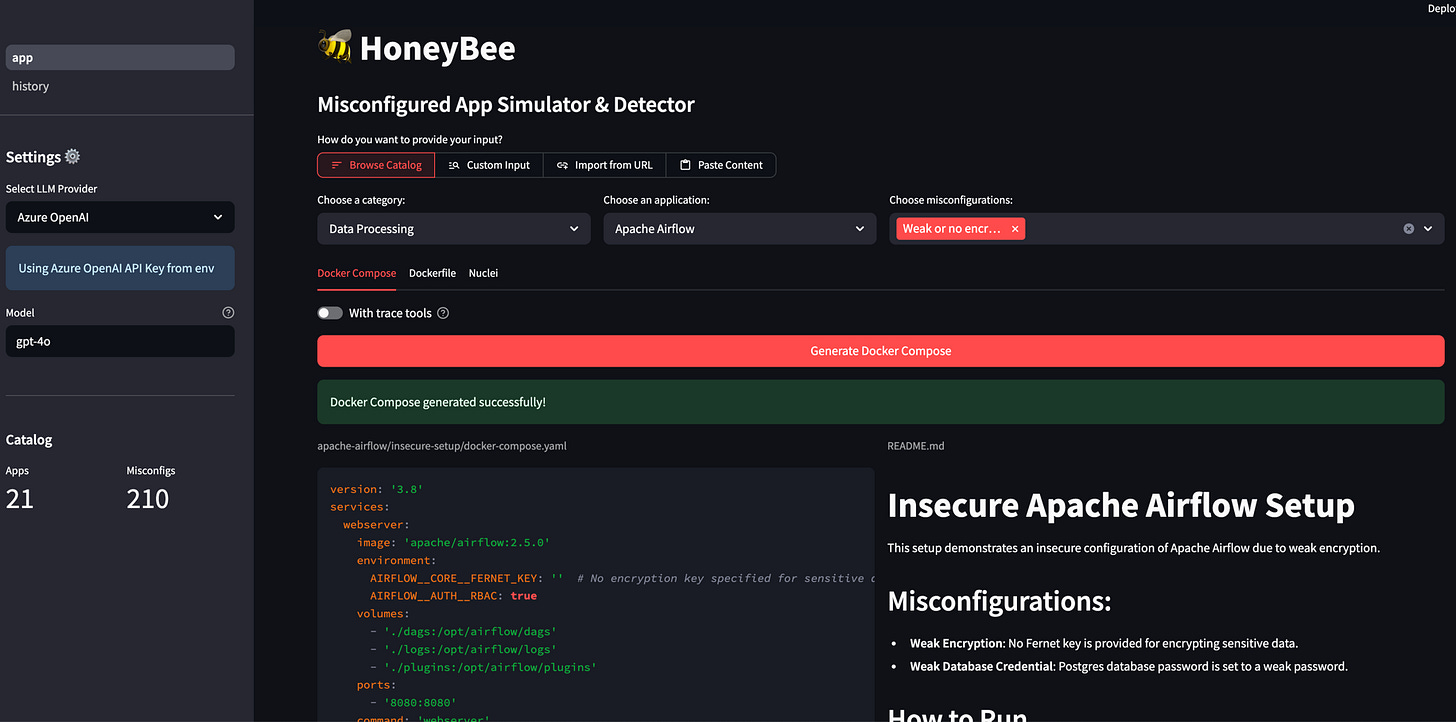The width and height of the screenshot is (1456, 722).
Task: Open the Choose an application dropdown
Action: pyautogui.click(x=740, y=229)
